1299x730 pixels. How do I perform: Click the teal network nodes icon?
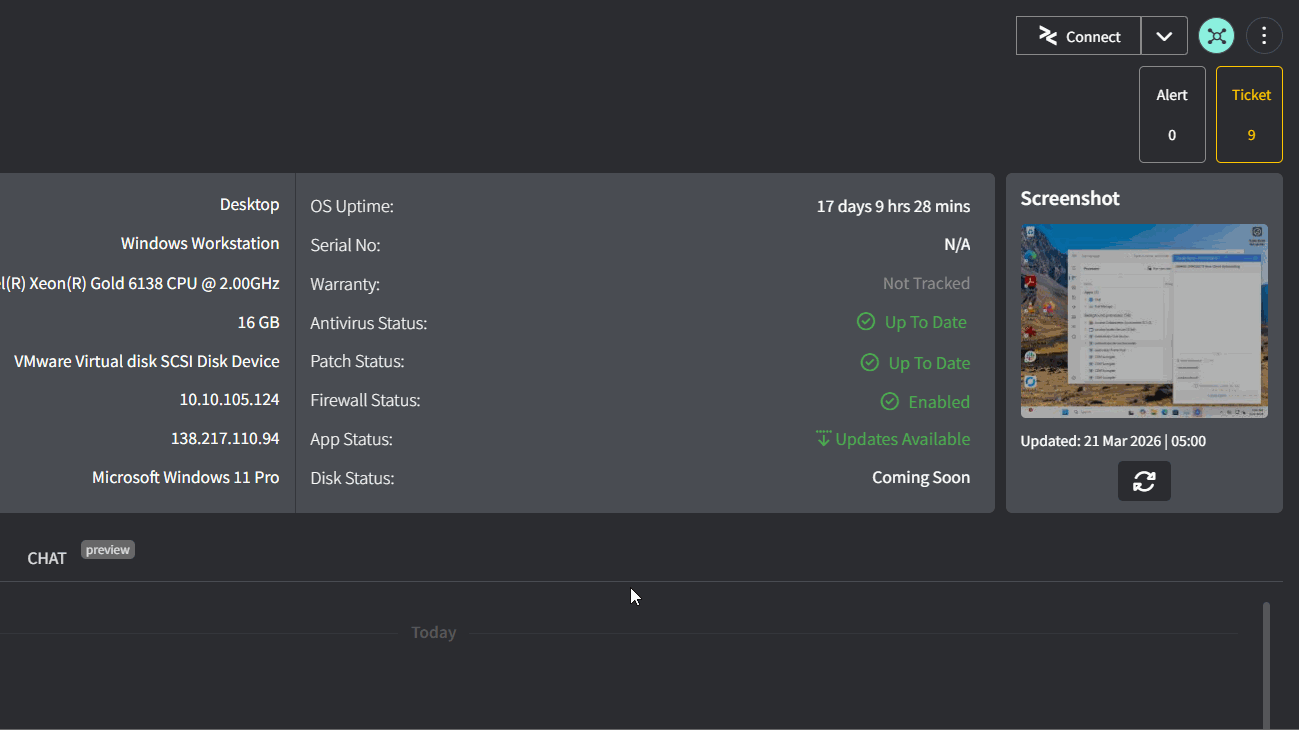coord(1216,36)
